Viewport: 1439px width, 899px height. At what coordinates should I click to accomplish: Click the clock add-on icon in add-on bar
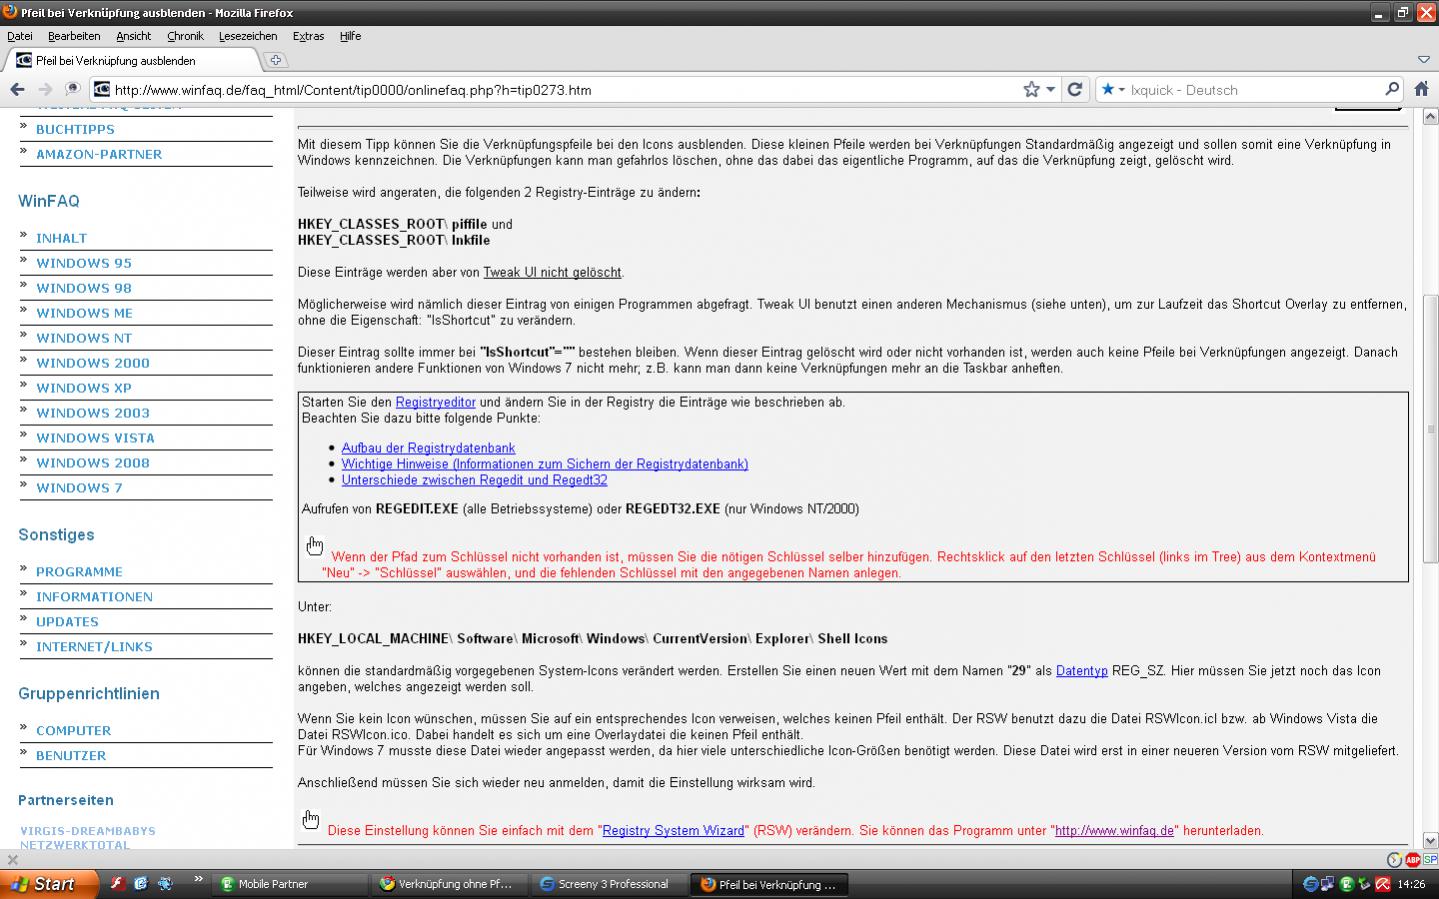pyautogui.click(x=1394, y=859)
